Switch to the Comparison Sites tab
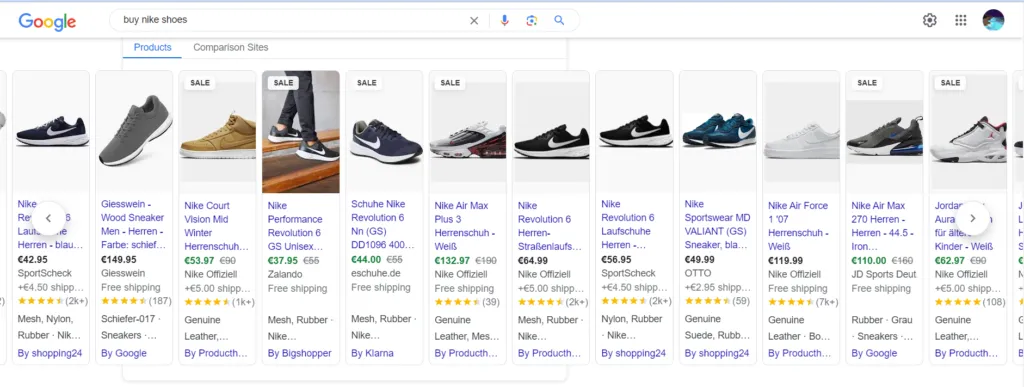The image size is (1024, 387). pos(231,47)
